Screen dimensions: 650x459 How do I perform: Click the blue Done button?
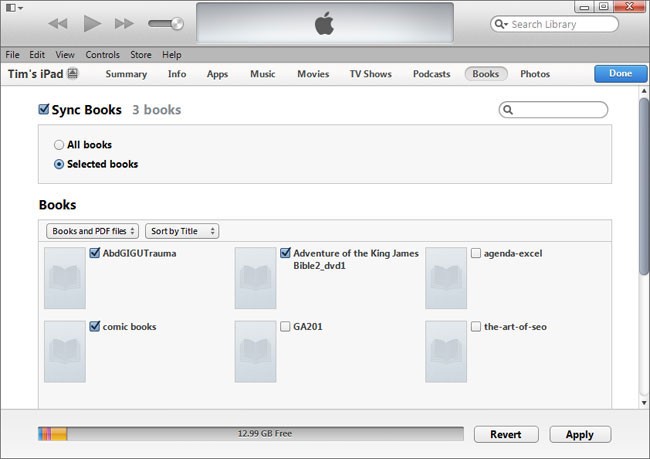pos(621,73)
